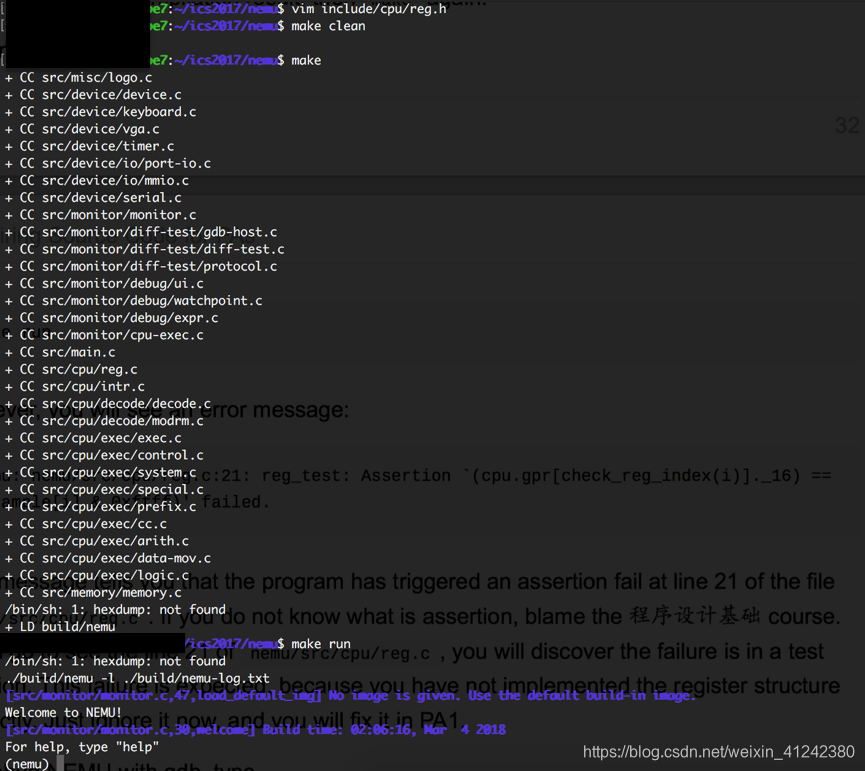Click the 'CC src/cpu/exec/arith.c' line
The height and width of the screenshot is (771, 865).
click(x=97, y=540)
